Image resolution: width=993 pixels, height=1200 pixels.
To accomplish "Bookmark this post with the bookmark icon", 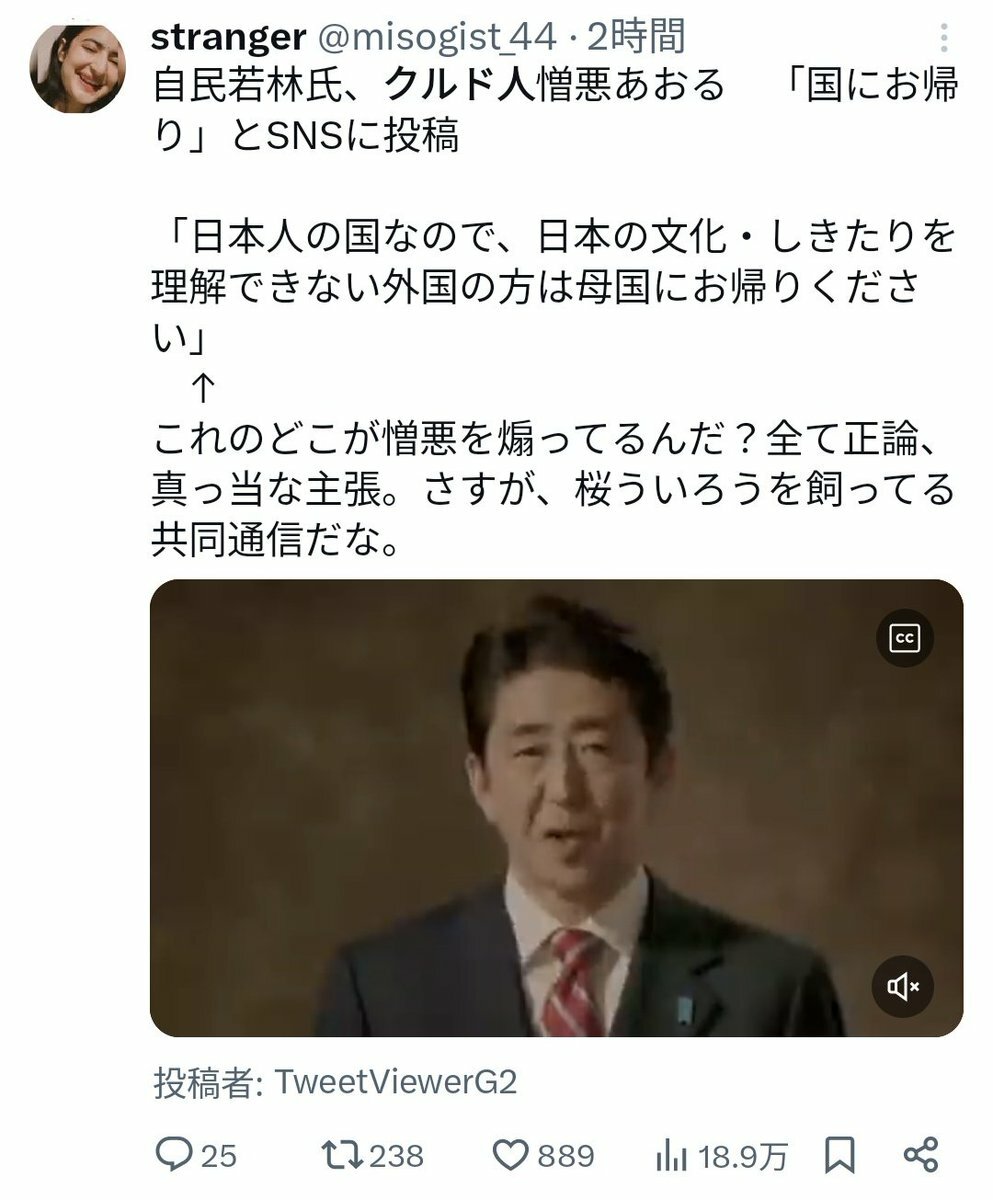I will [x=838, y=1156].
